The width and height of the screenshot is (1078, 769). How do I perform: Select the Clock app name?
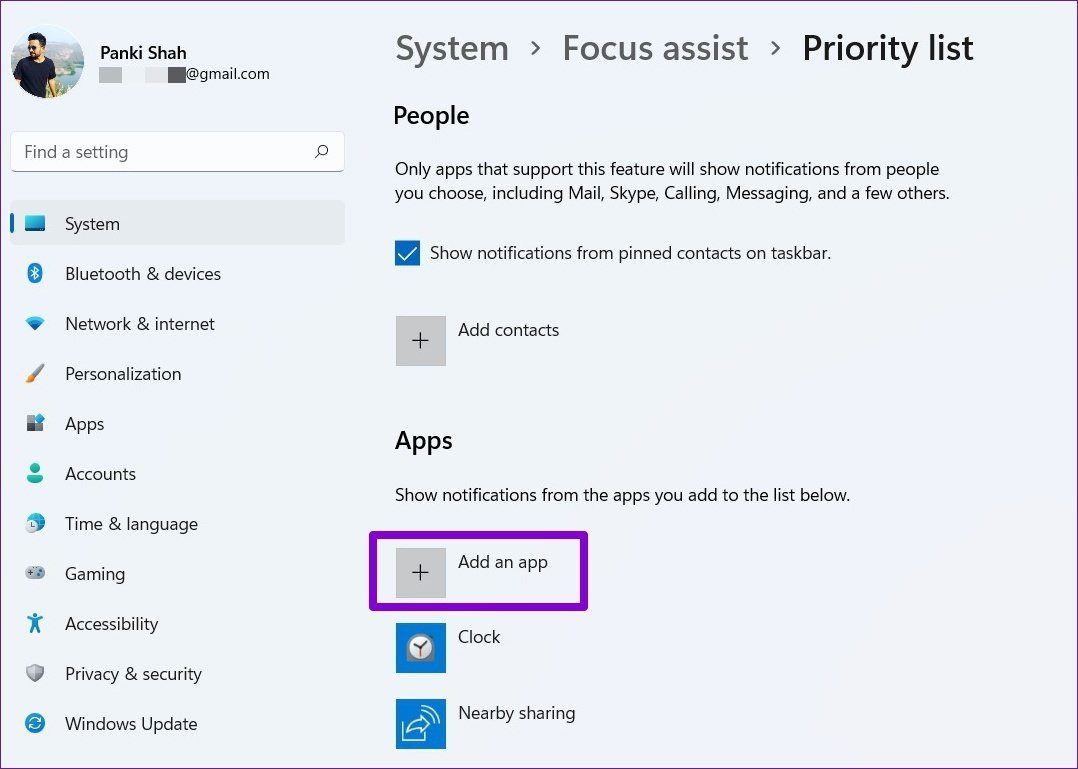pos(478,637)
